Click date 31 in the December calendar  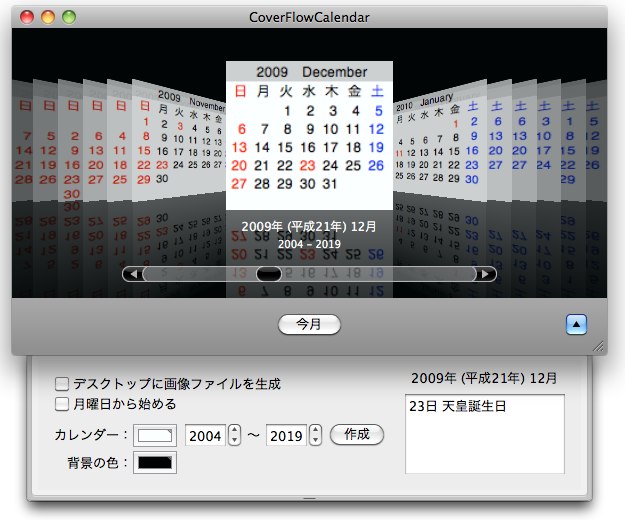[x=330, y=184]
